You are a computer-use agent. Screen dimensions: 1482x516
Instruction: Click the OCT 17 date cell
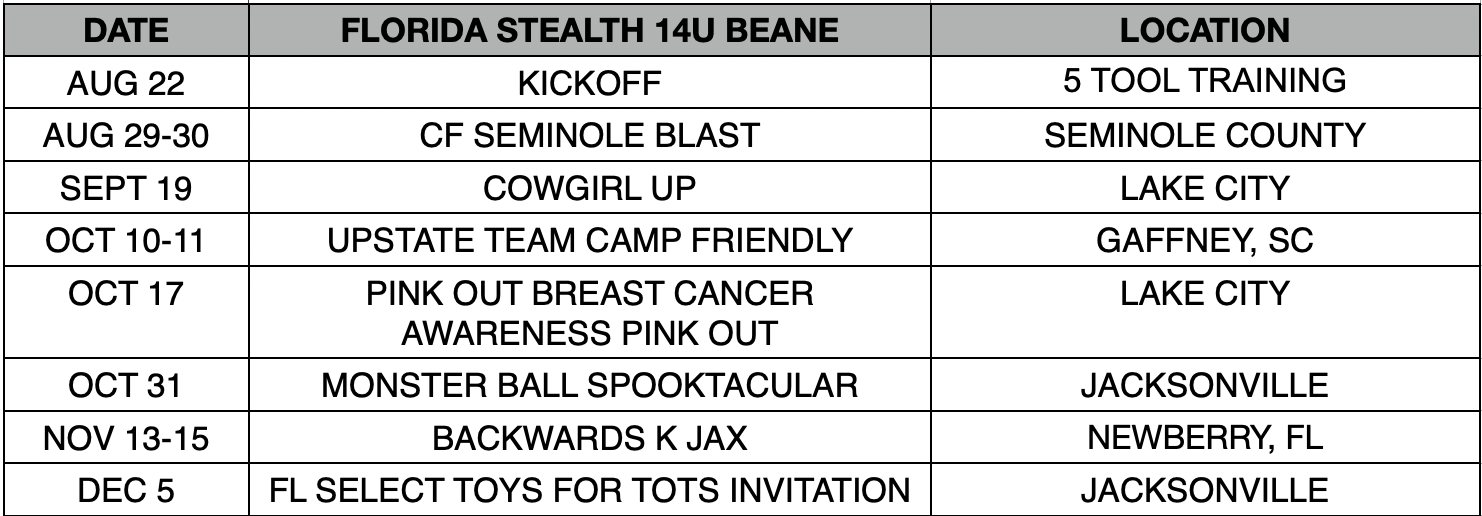point(126,314)
